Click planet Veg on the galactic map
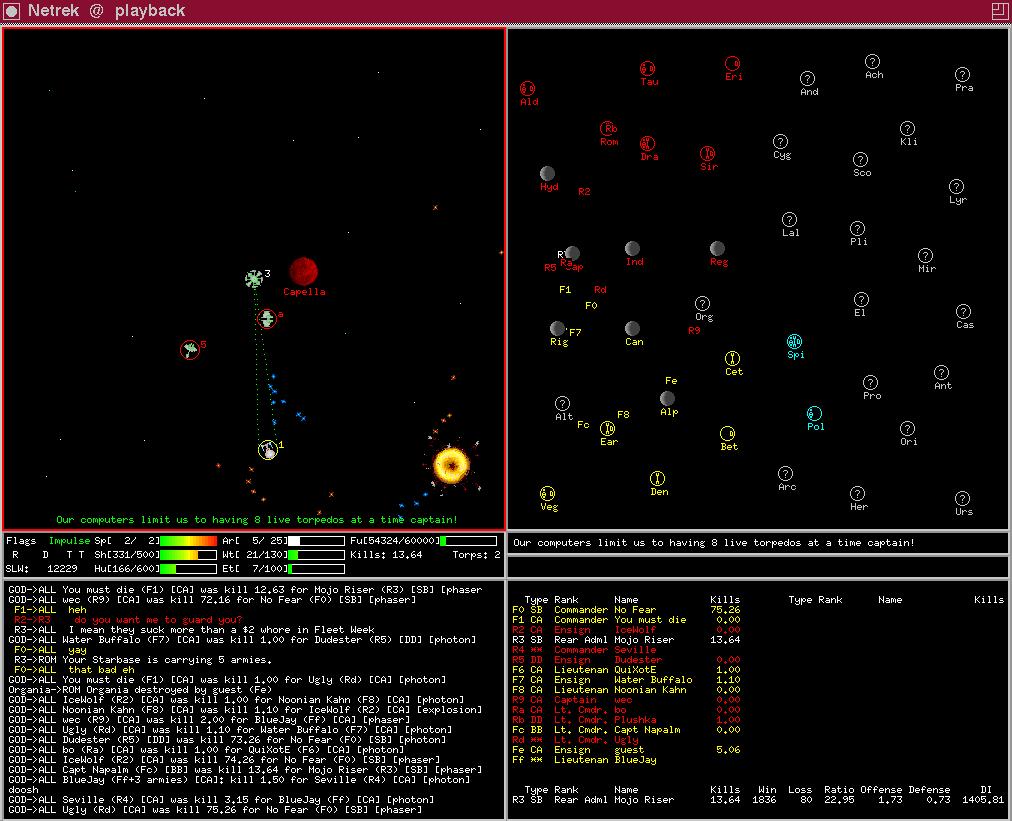1012x821 pixels. coord(547,494)
